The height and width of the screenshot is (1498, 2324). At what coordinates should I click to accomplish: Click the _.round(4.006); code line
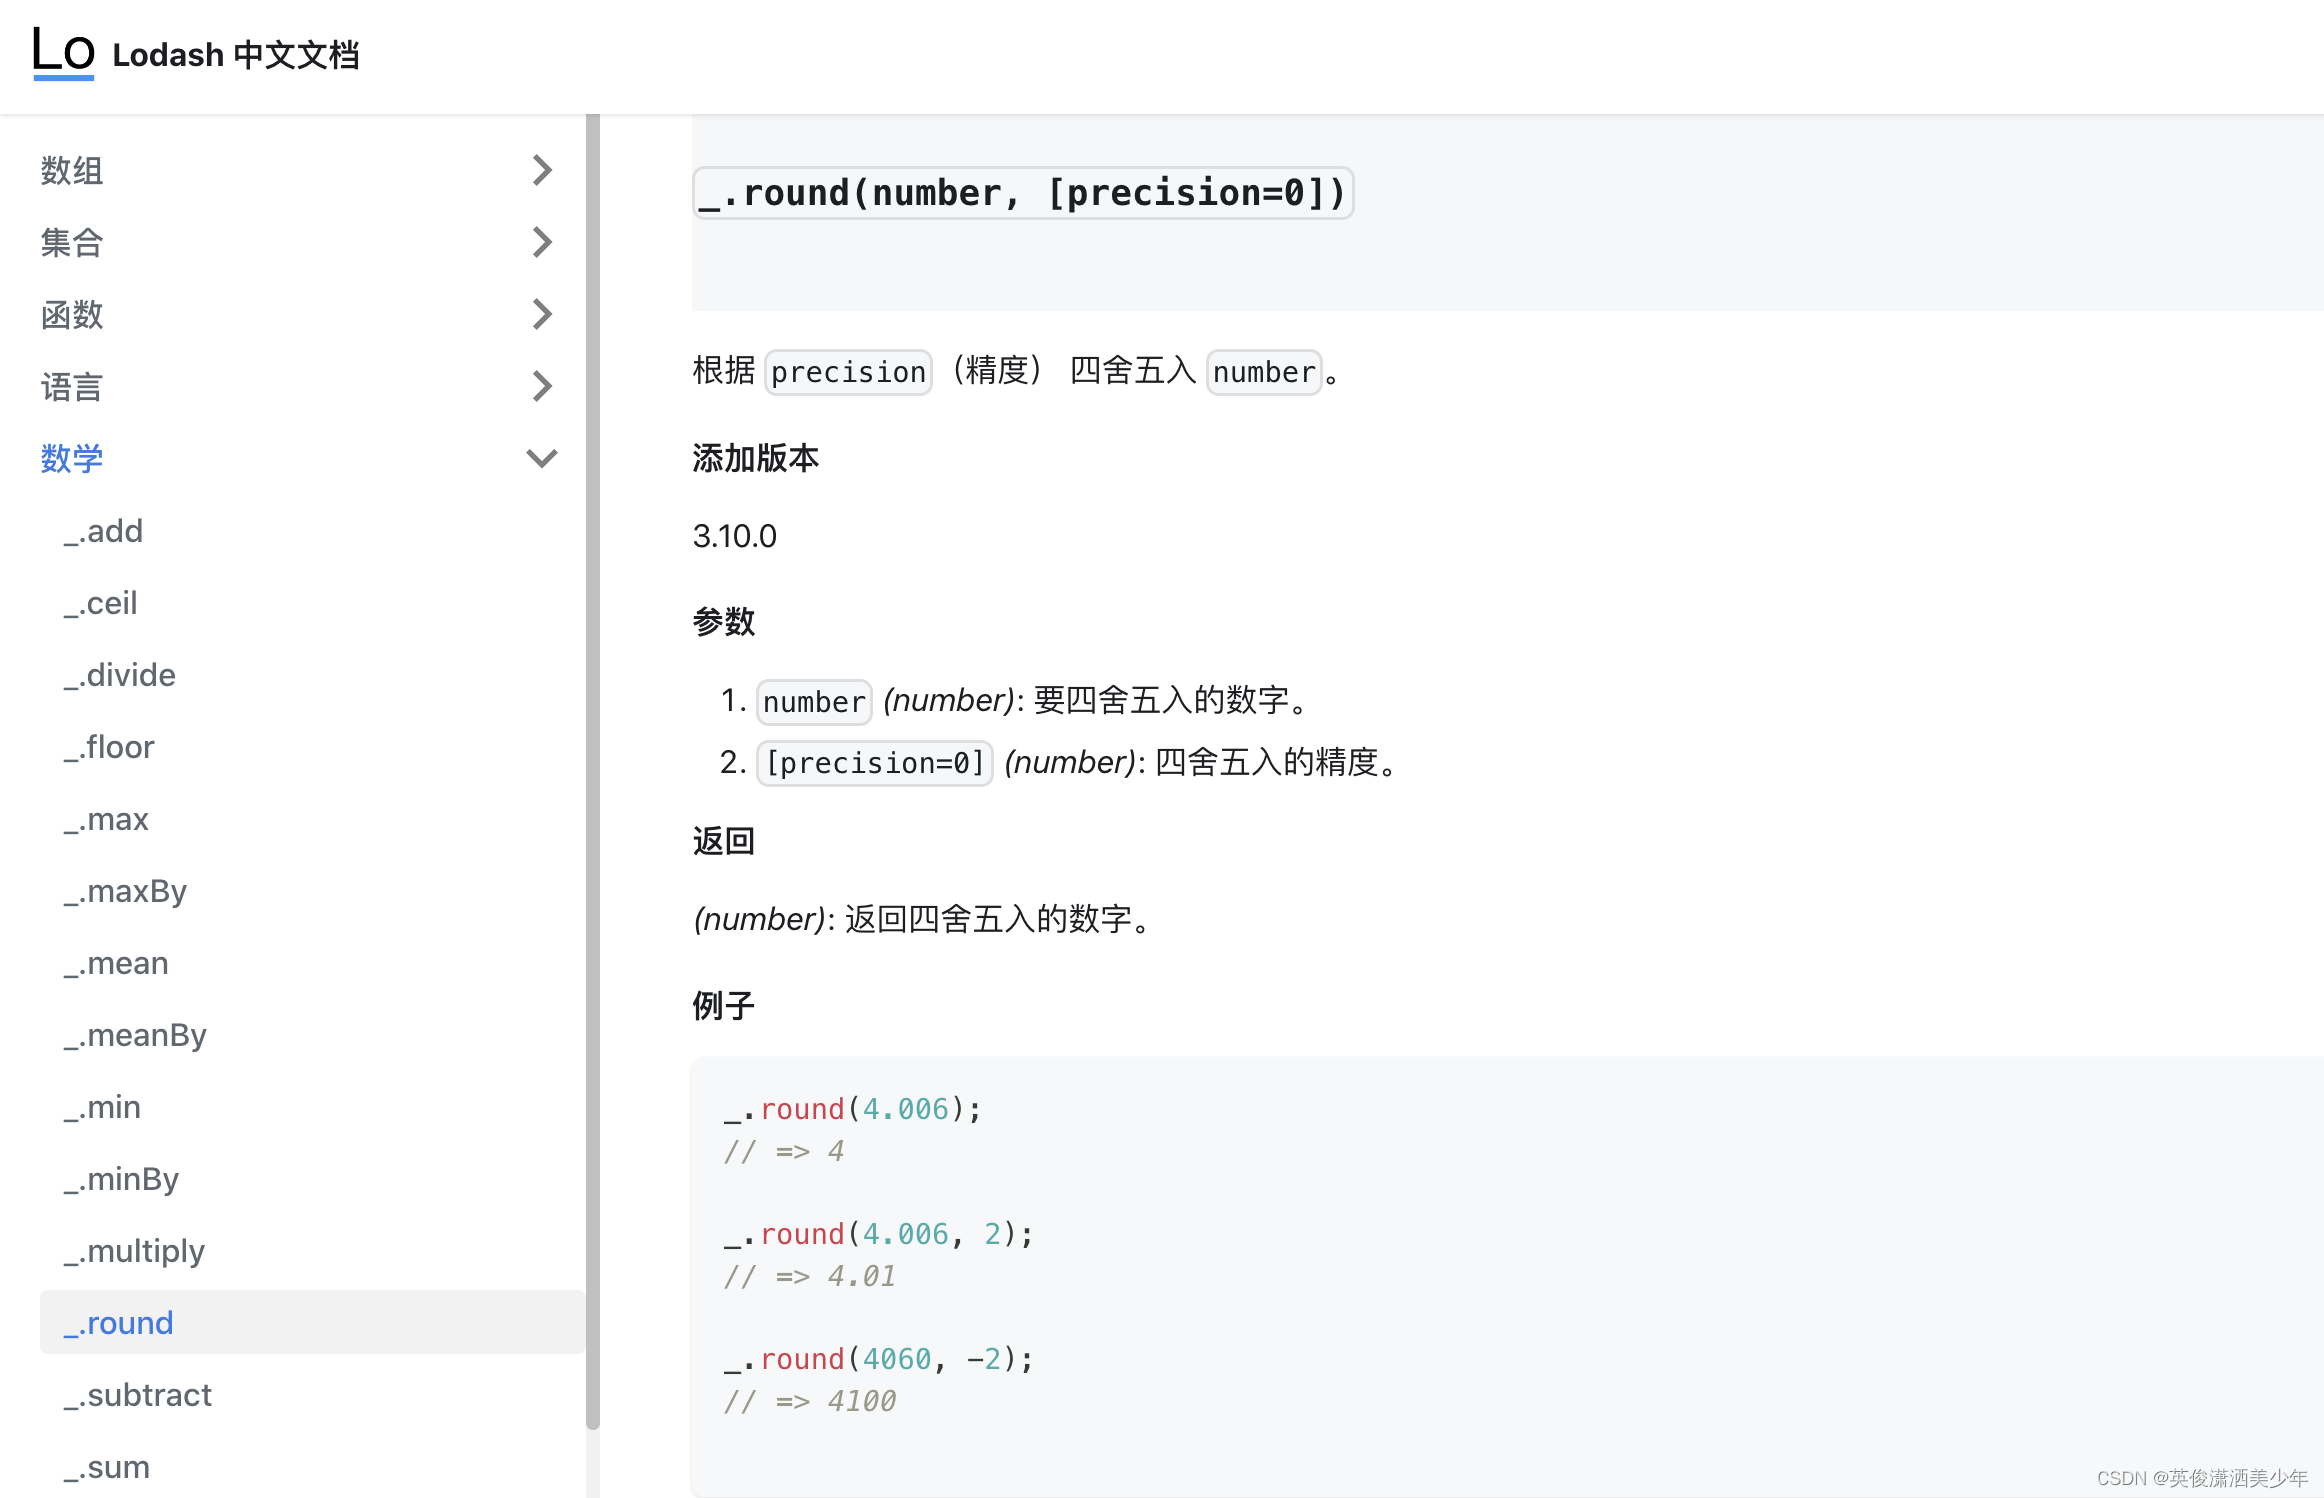point(854,1109)
